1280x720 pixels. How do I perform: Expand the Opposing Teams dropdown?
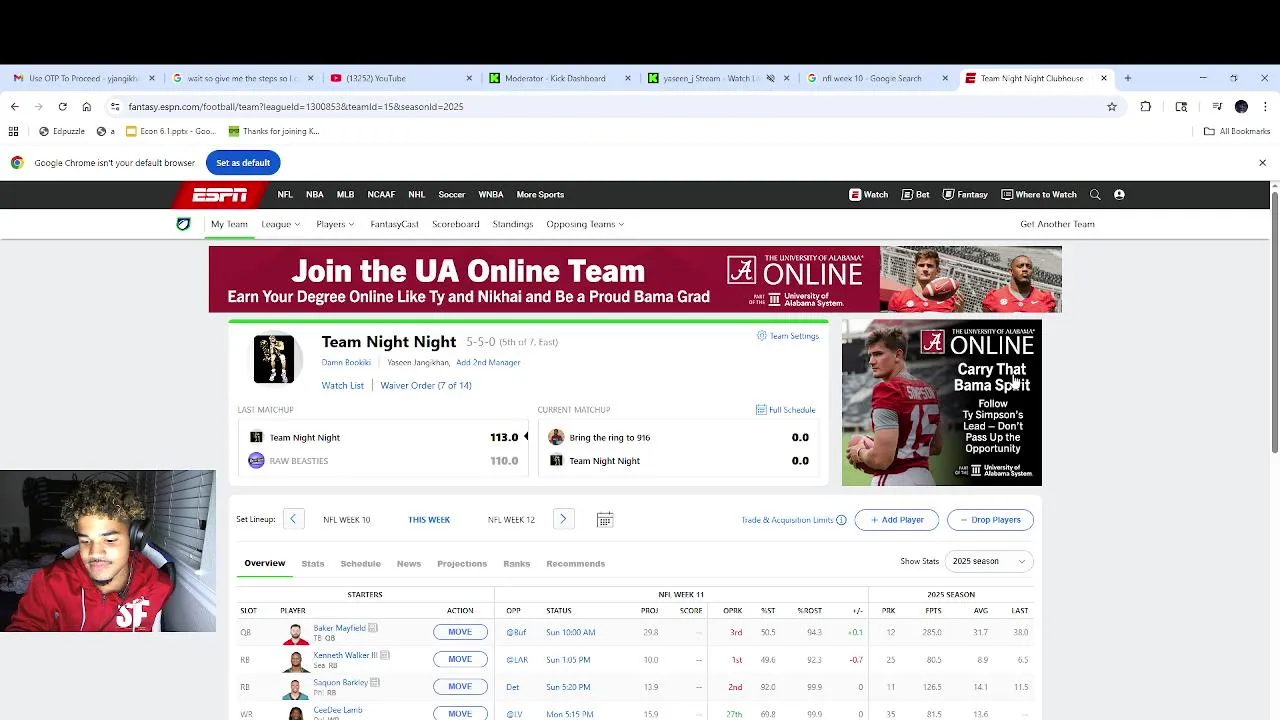tap(585, 224)
